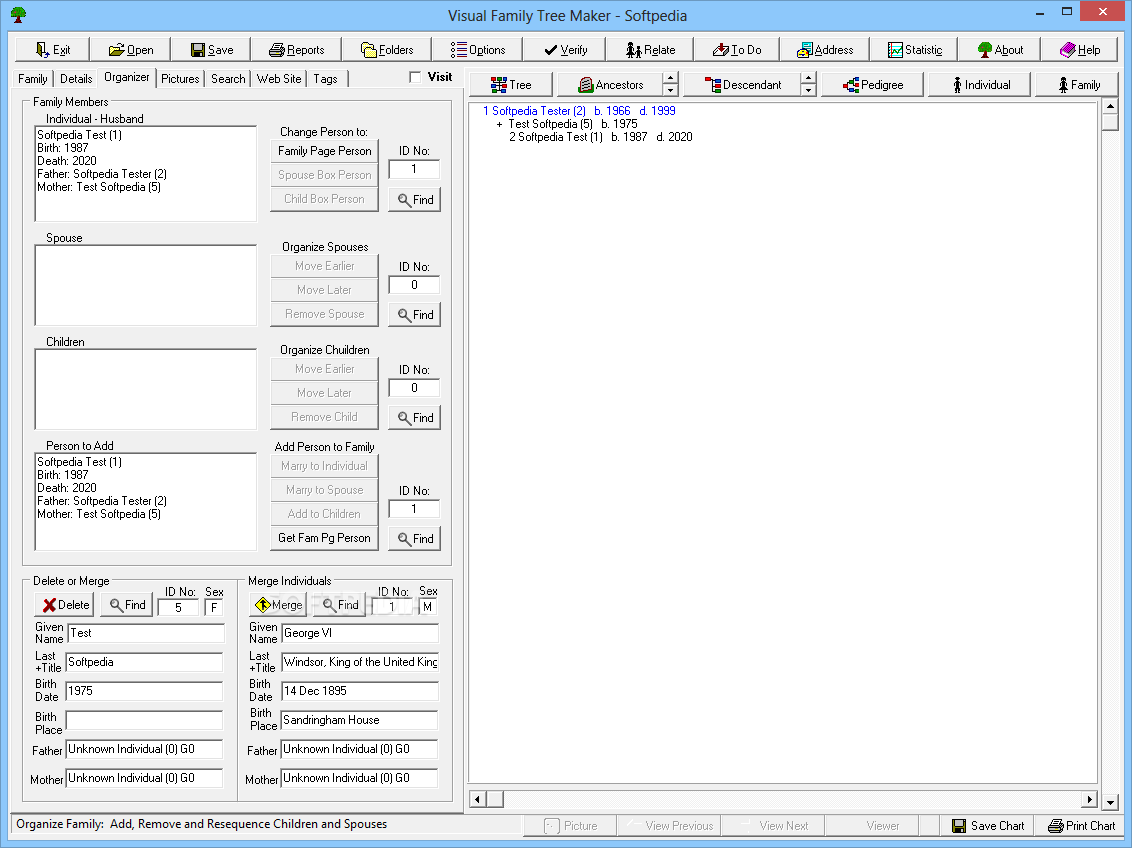Open the Help book
The height and width of the screenshot is (848, 1132).
[1079, 50]
